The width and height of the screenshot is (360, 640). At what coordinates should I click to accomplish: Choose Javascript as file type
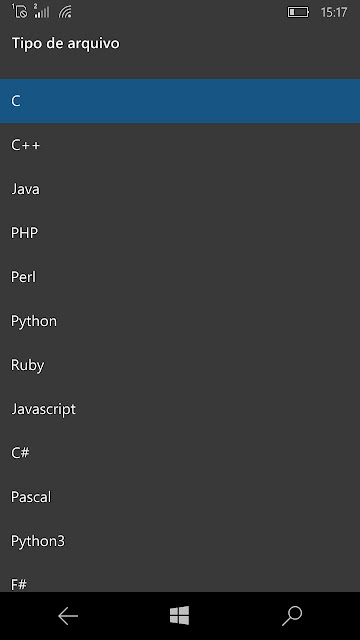180,409
